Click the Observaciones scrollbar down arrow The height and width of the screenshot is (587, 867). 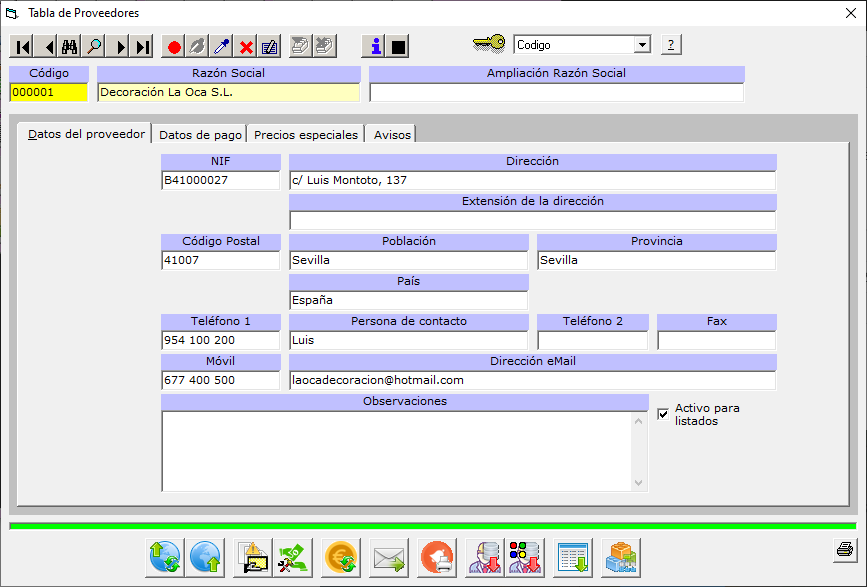coord(641,483)
